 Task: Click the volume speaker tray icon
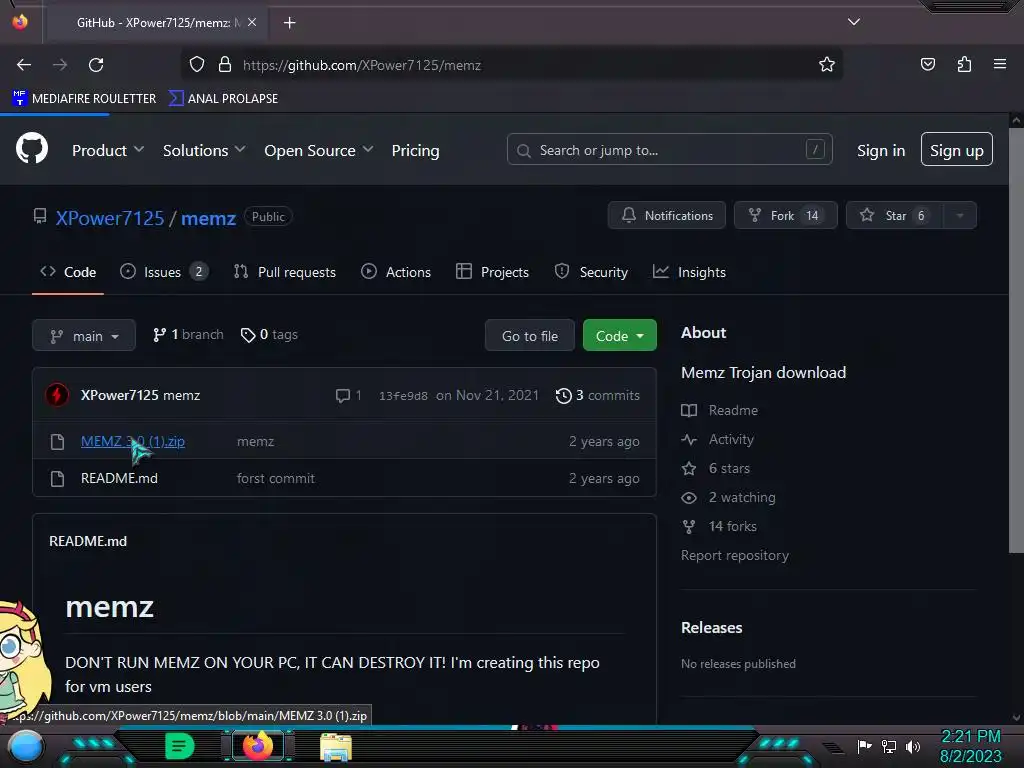pos(913,746)
